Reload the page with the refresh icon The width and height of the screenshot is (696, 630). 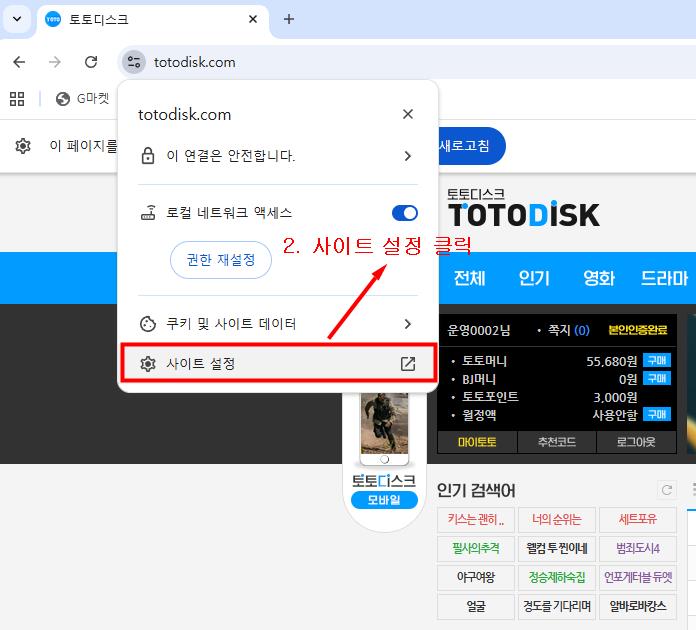tap(91, 62)
